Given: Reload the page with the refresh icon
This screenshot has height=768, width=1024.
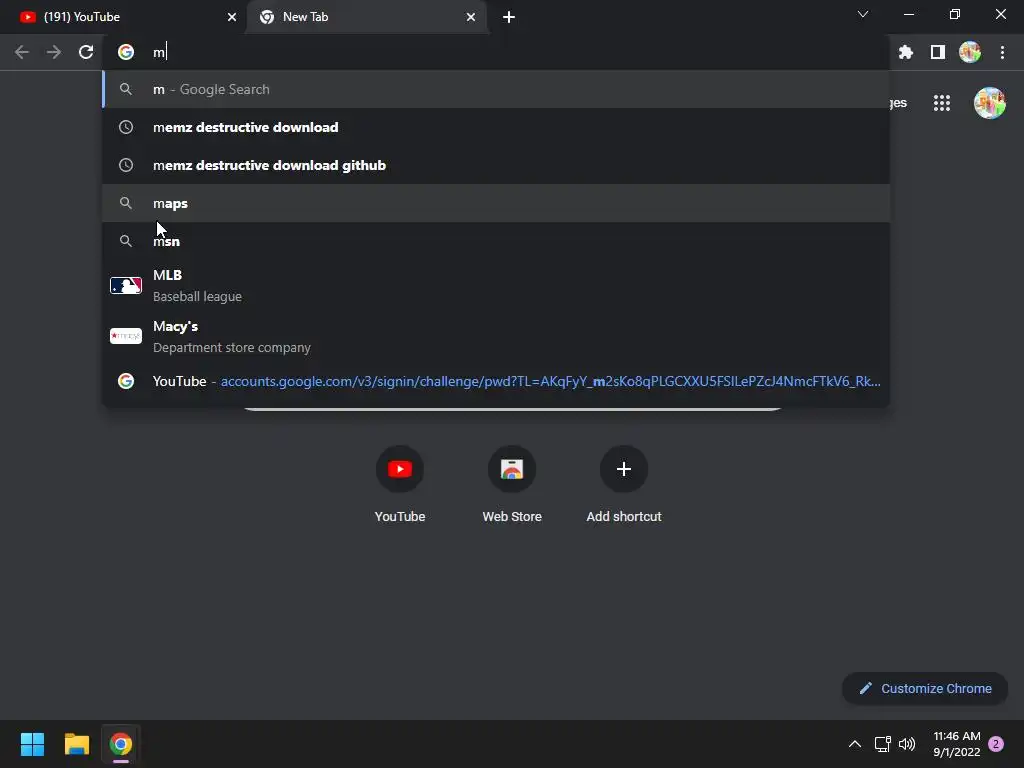Looking at the screenshot, I should pyautogui.click(x=86, y=52).
